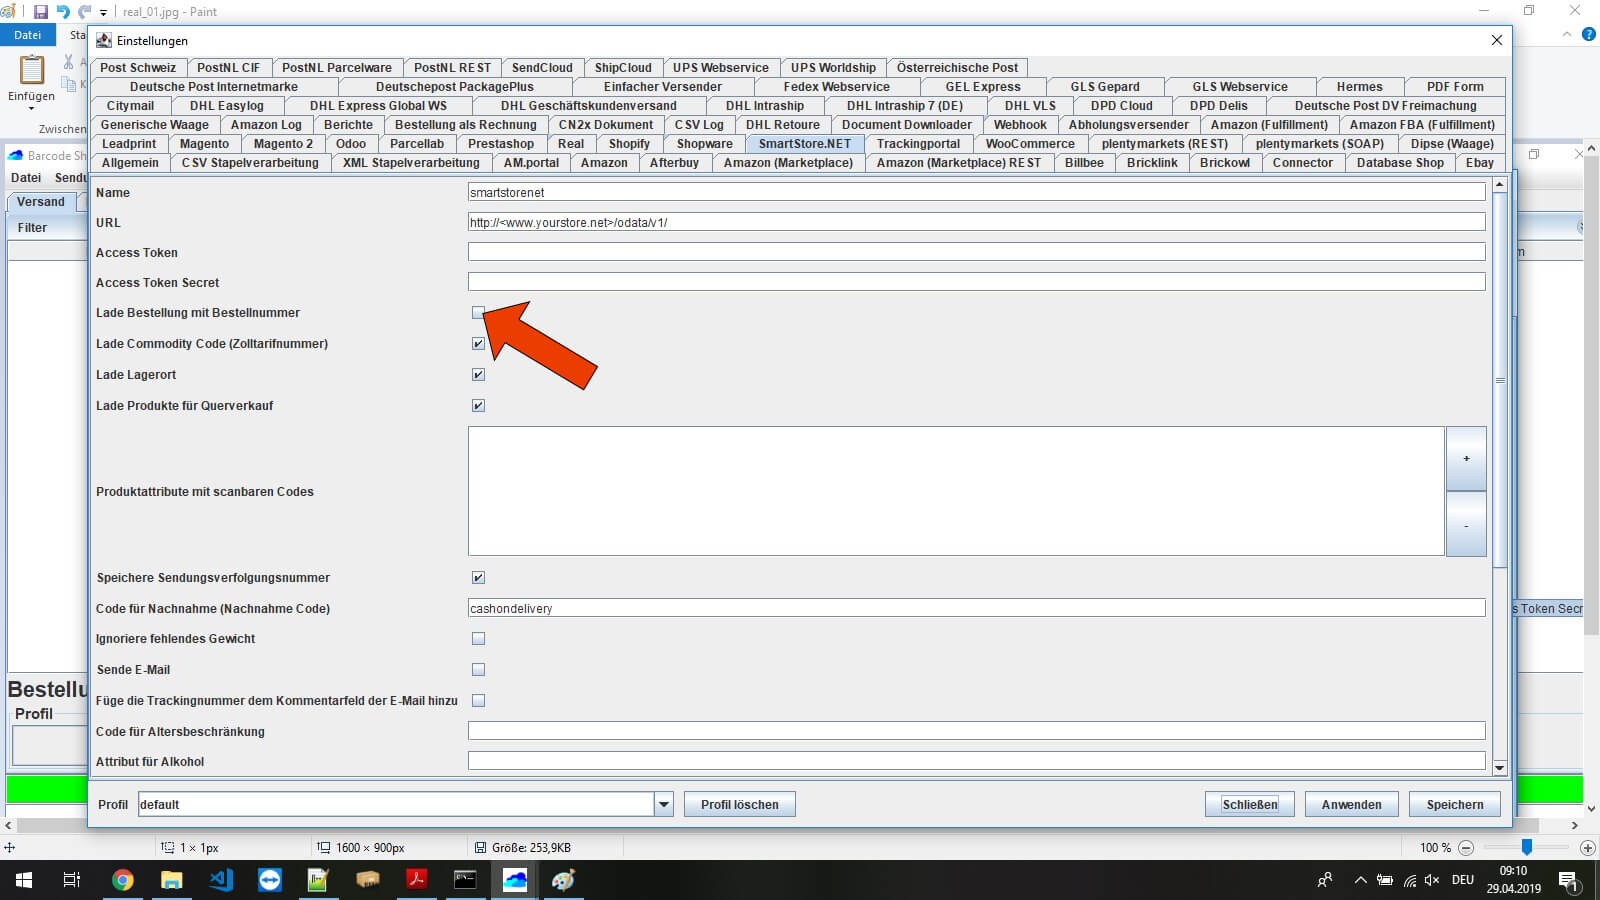Enable Lade Bestellung mit Bestellnummer checkbox
Screen dimensions: 1600x900
[478, 313]
